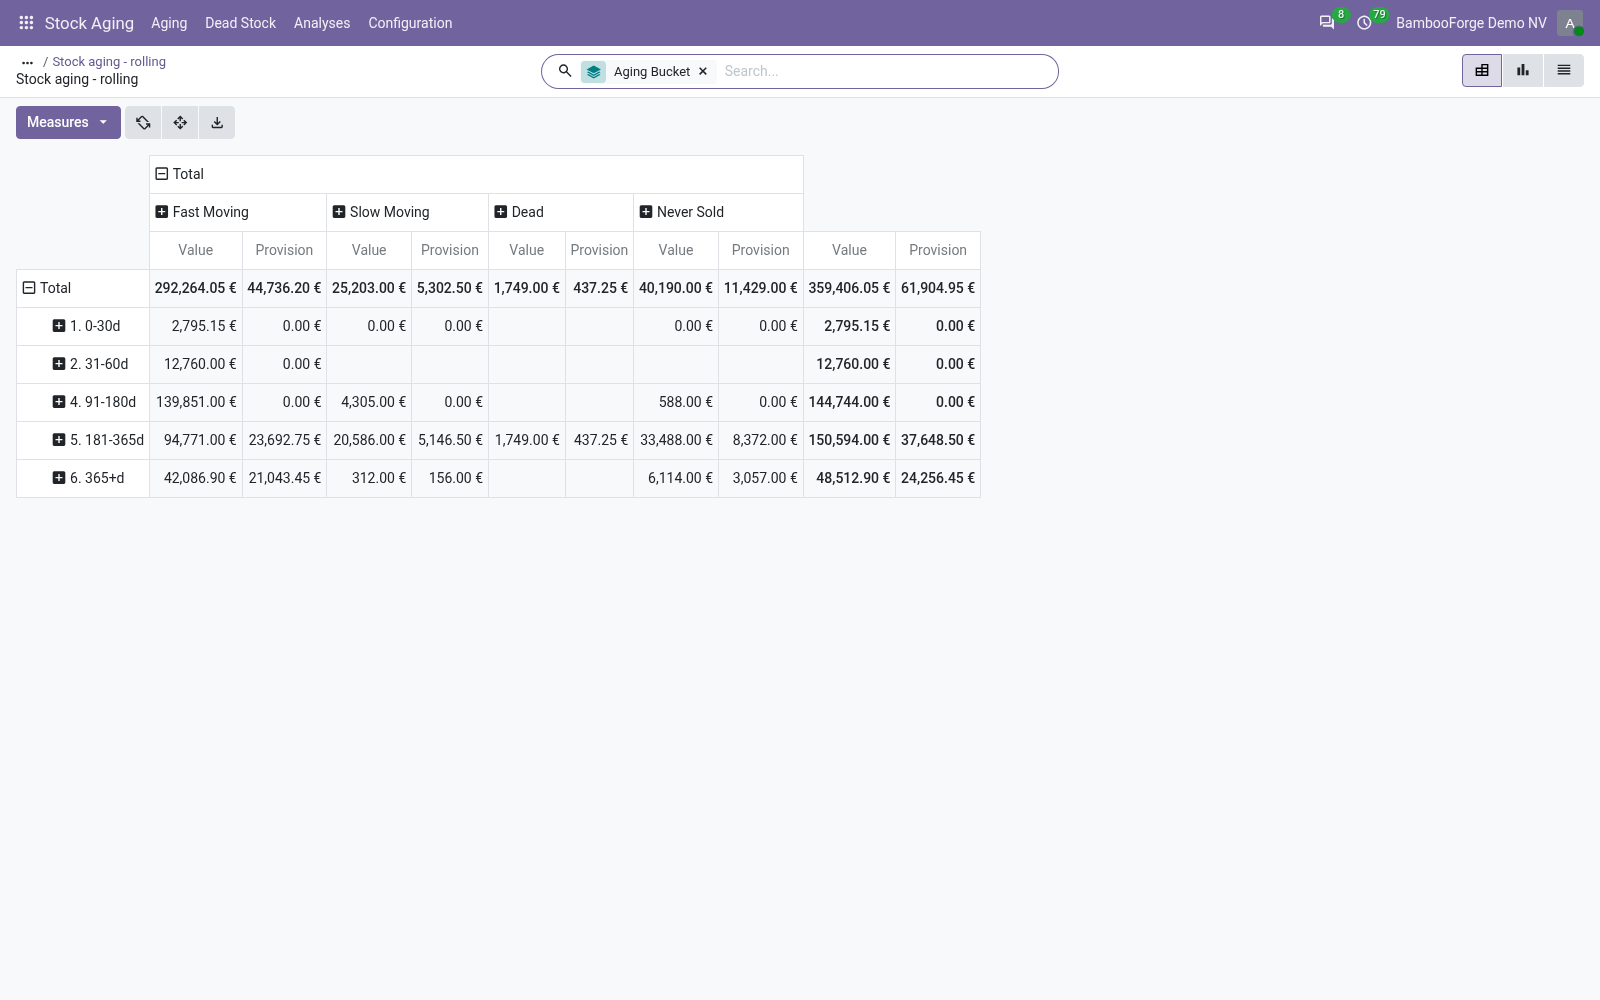Open the Analyses menu
This screenshot has width=1600, height=1000.
click(322, 23)
